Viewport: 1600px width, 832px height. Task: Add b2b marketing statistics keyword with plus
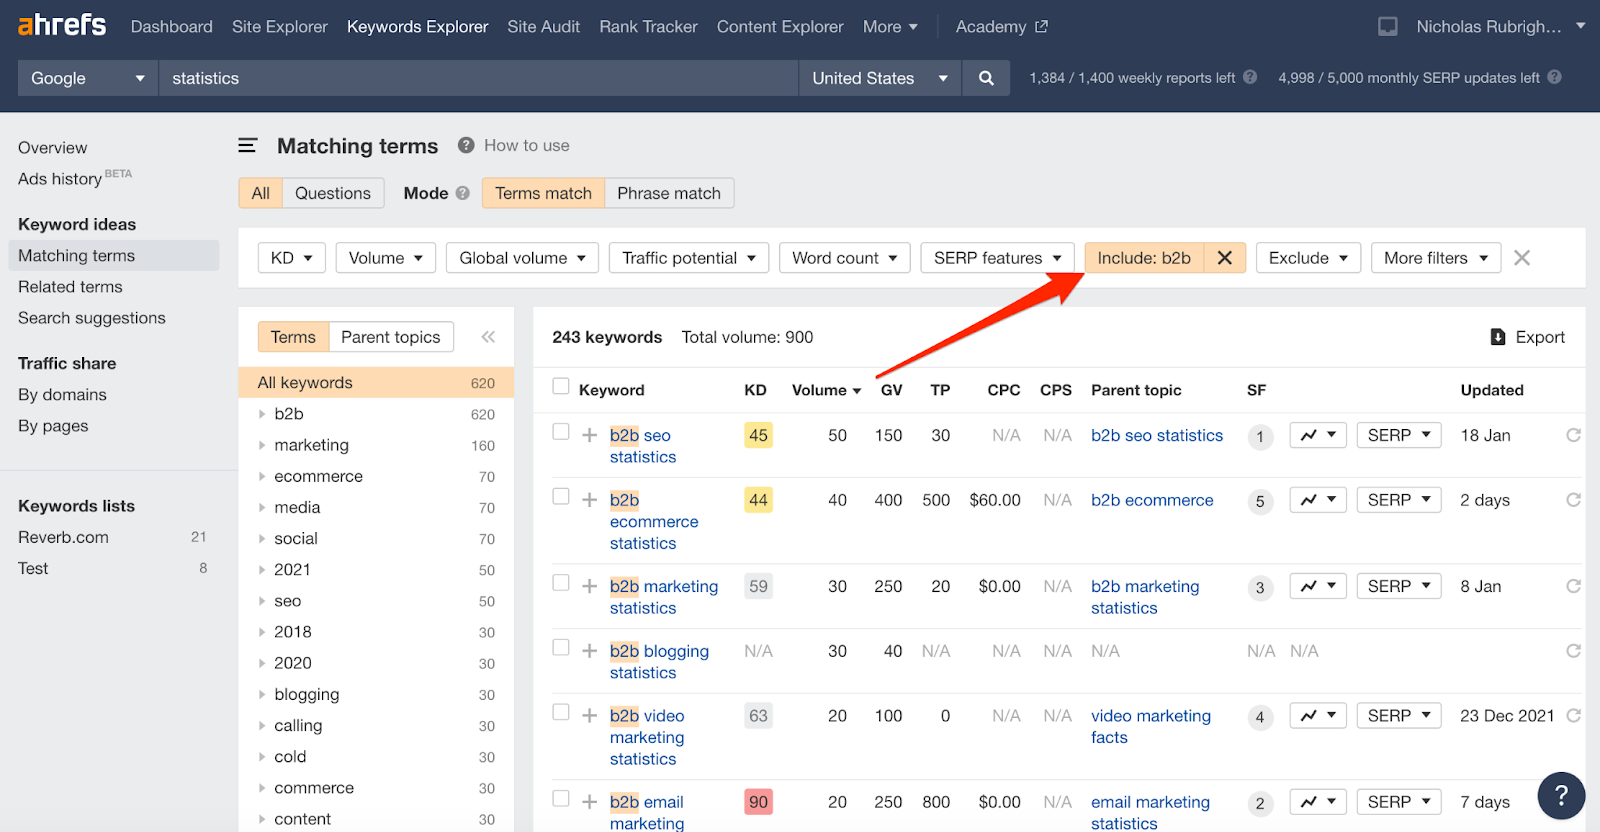(590, 586)
